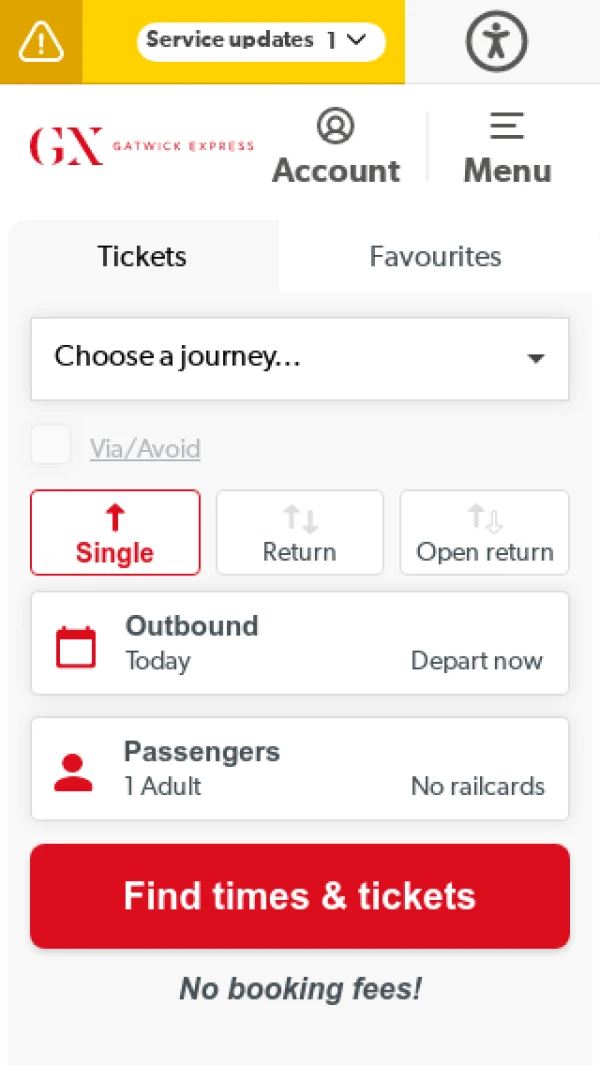Expand the Passengers selector

[x=300, y=769]
